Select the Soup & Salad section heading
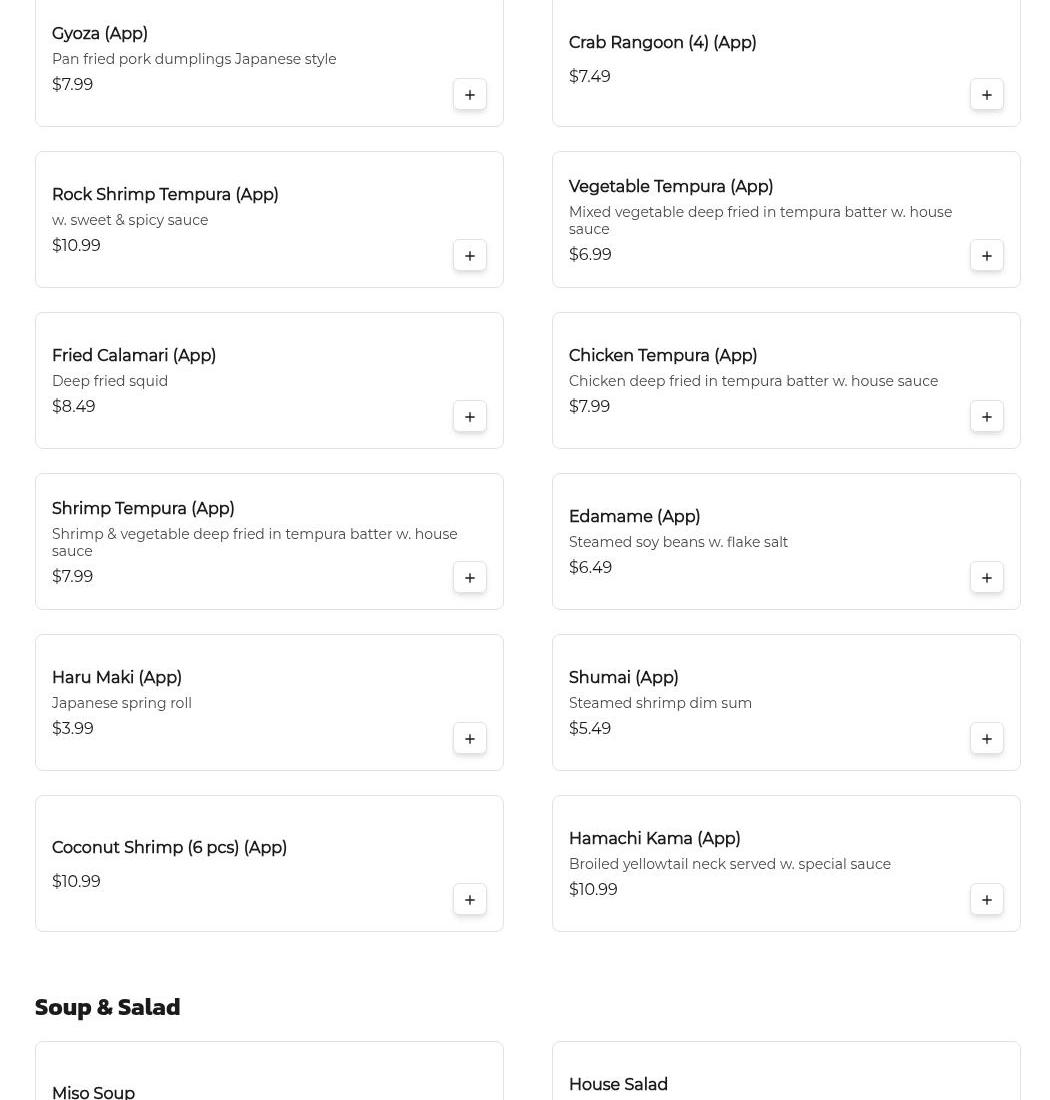This screenshot has width=1050, height=1100. (x=107, y=1007)
